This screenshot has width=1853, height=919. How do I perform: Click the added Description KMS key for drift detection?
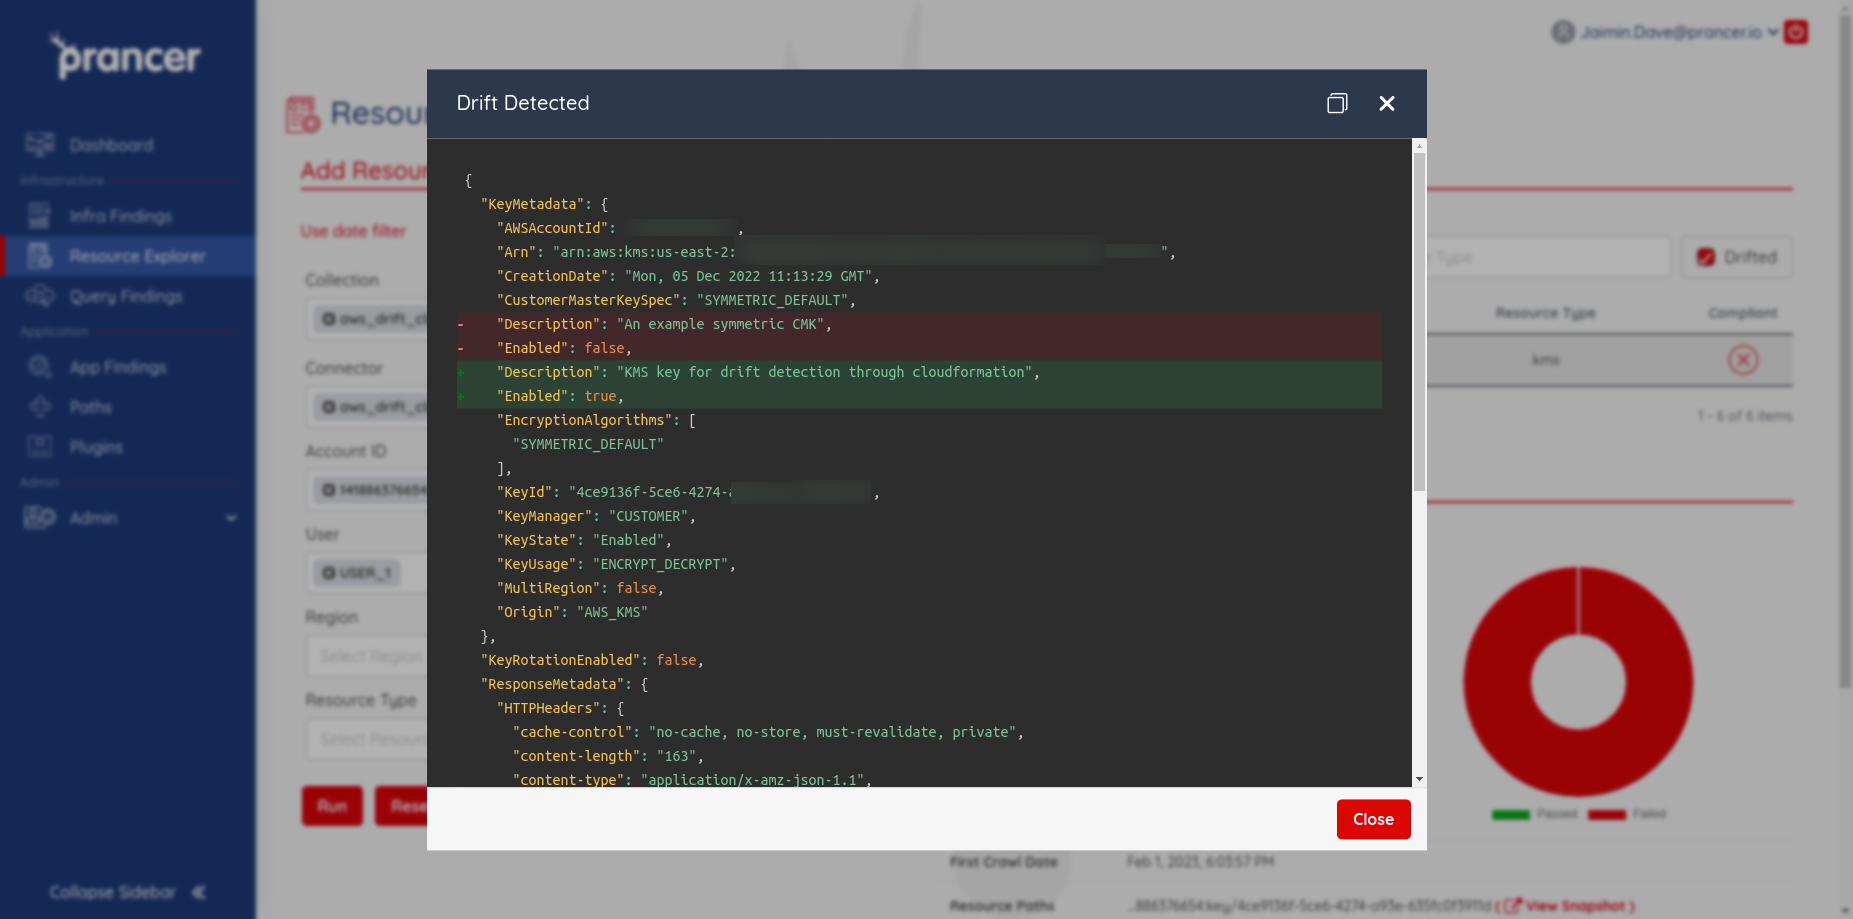click(x=919, y=372)
